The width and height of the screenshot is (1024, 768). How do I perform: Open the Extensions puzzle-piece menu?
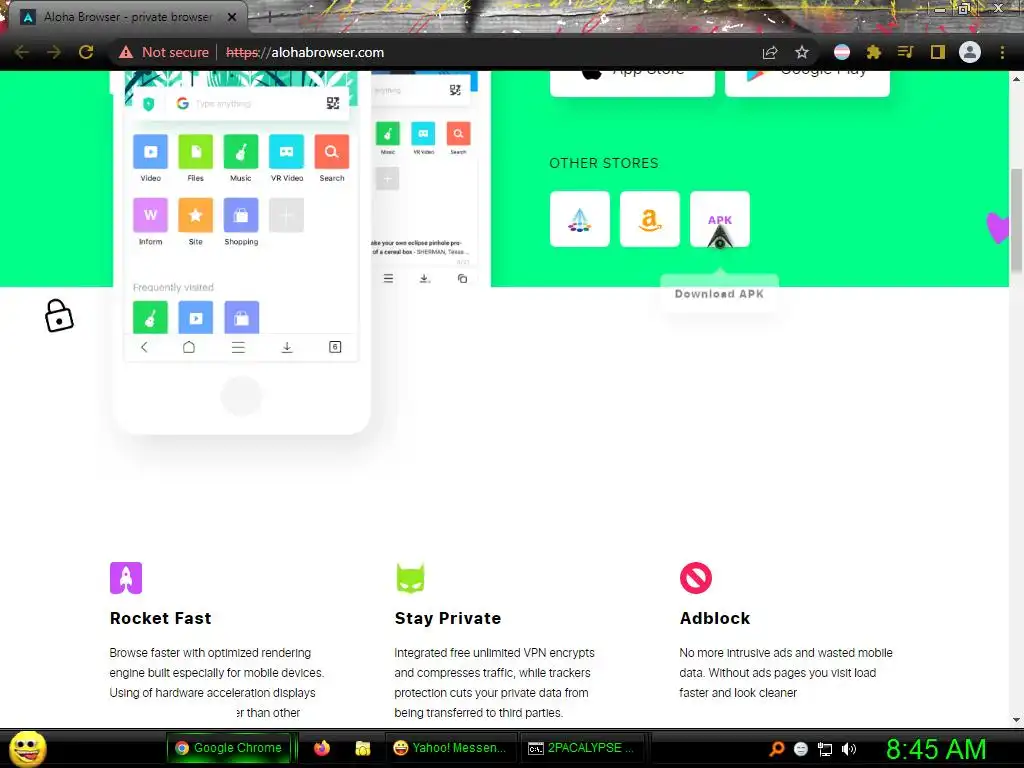874,52
